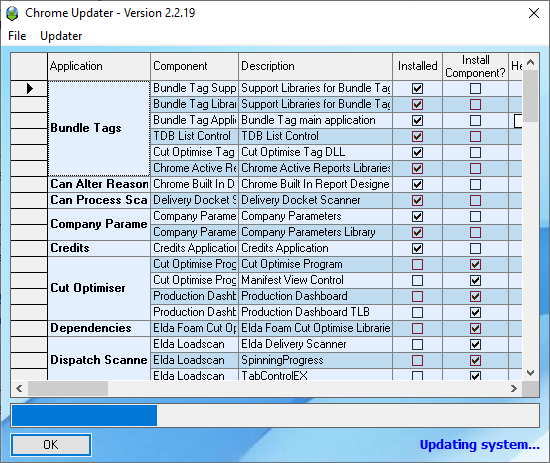The height and width of the screenshot is (463, 550).
Task: Click the vertical scrollbar thumb
Action: coord(530,96)
